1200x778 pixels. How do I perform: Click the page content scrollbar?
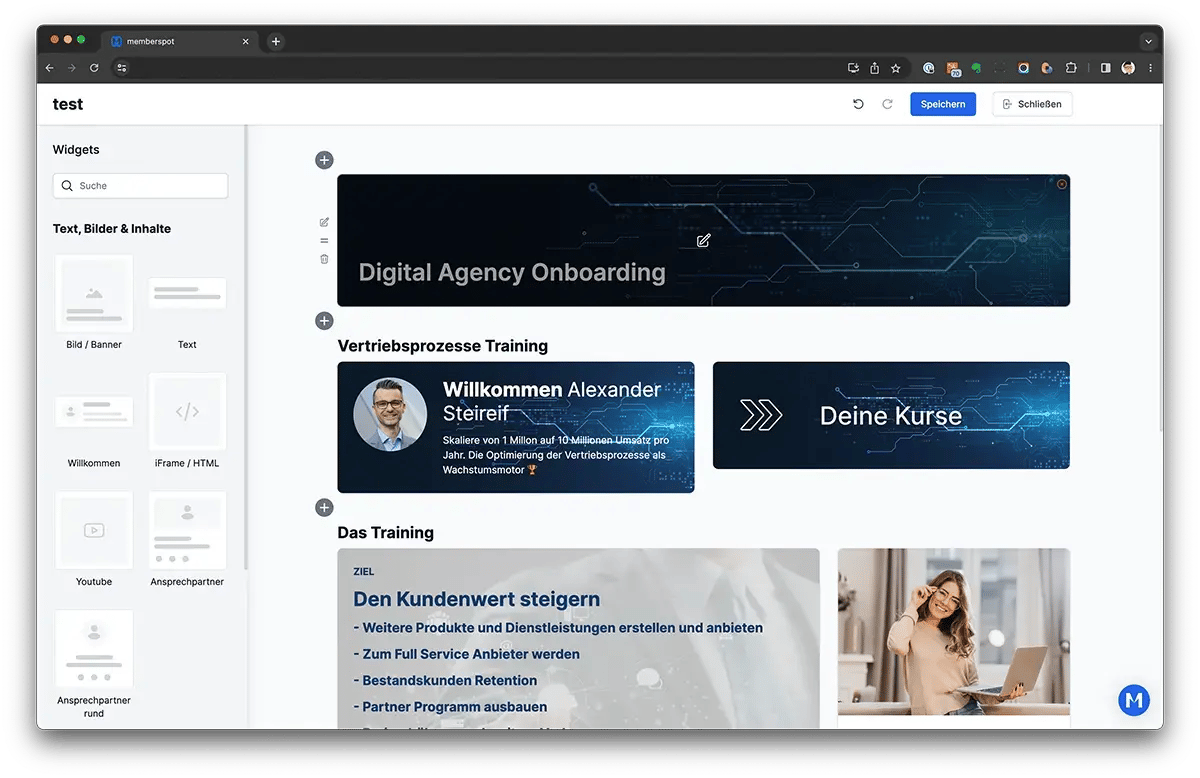click(1160, 278)
